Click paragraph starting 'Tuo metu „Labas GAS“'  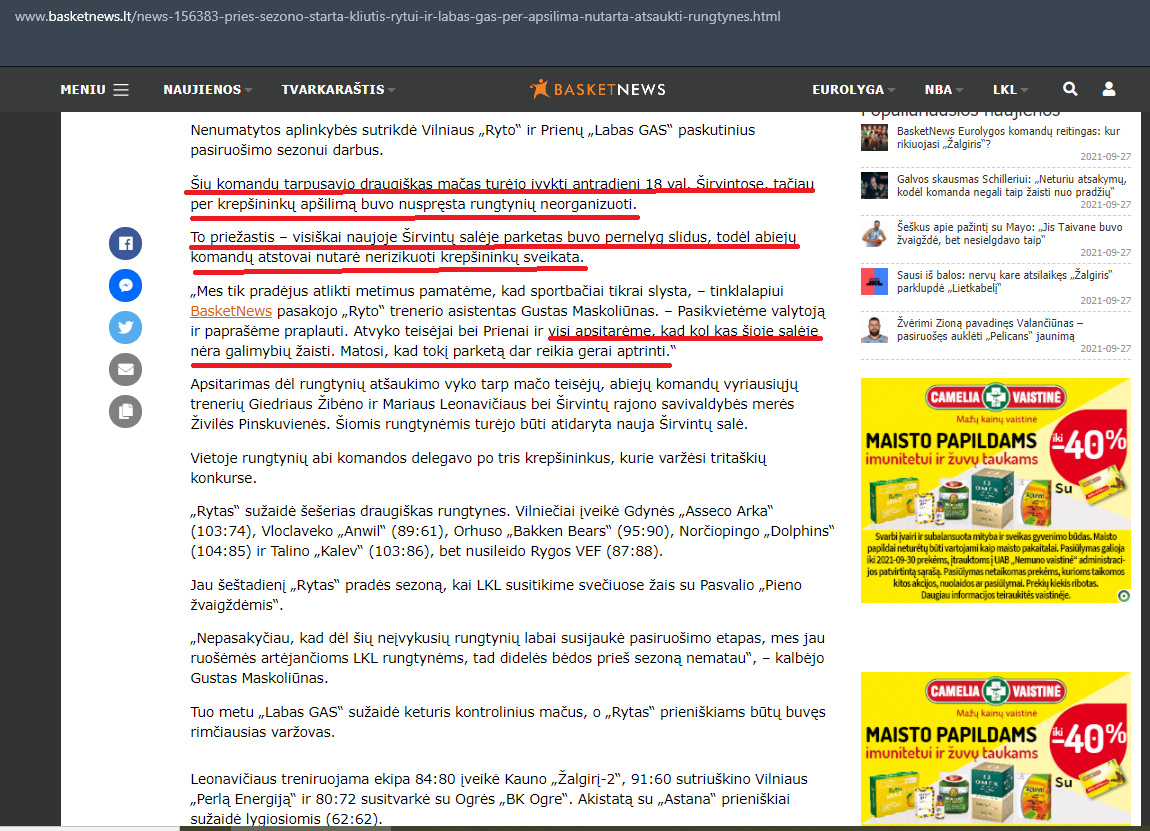(x=508, y=722)
